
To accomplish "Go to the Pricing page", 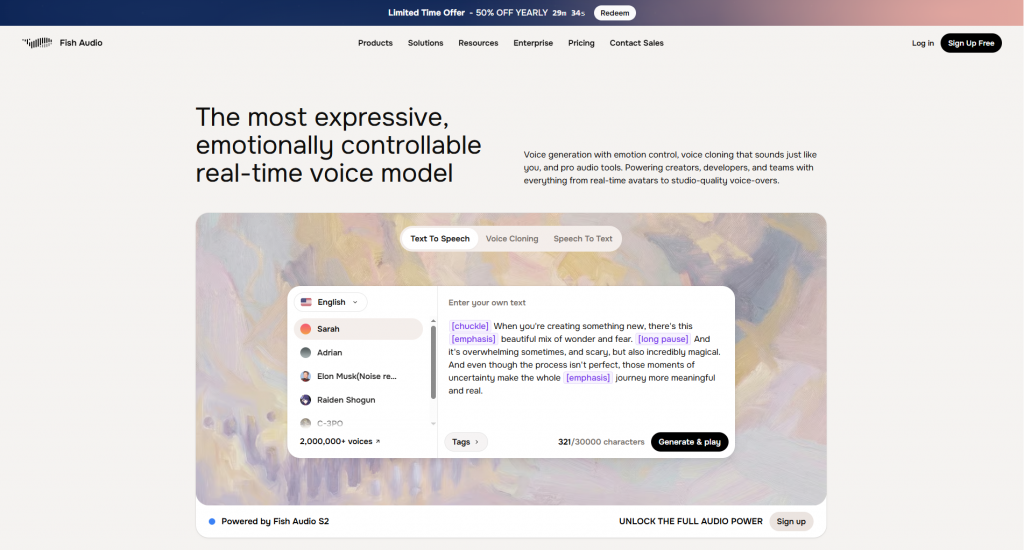I will 581,43.
